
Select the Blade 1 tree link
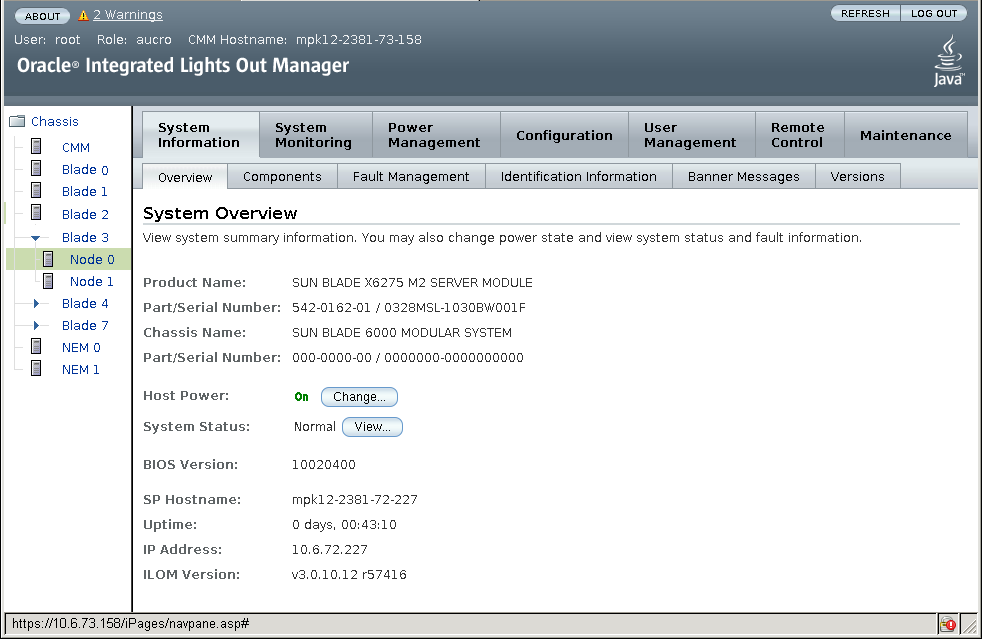tap(85, 192)
